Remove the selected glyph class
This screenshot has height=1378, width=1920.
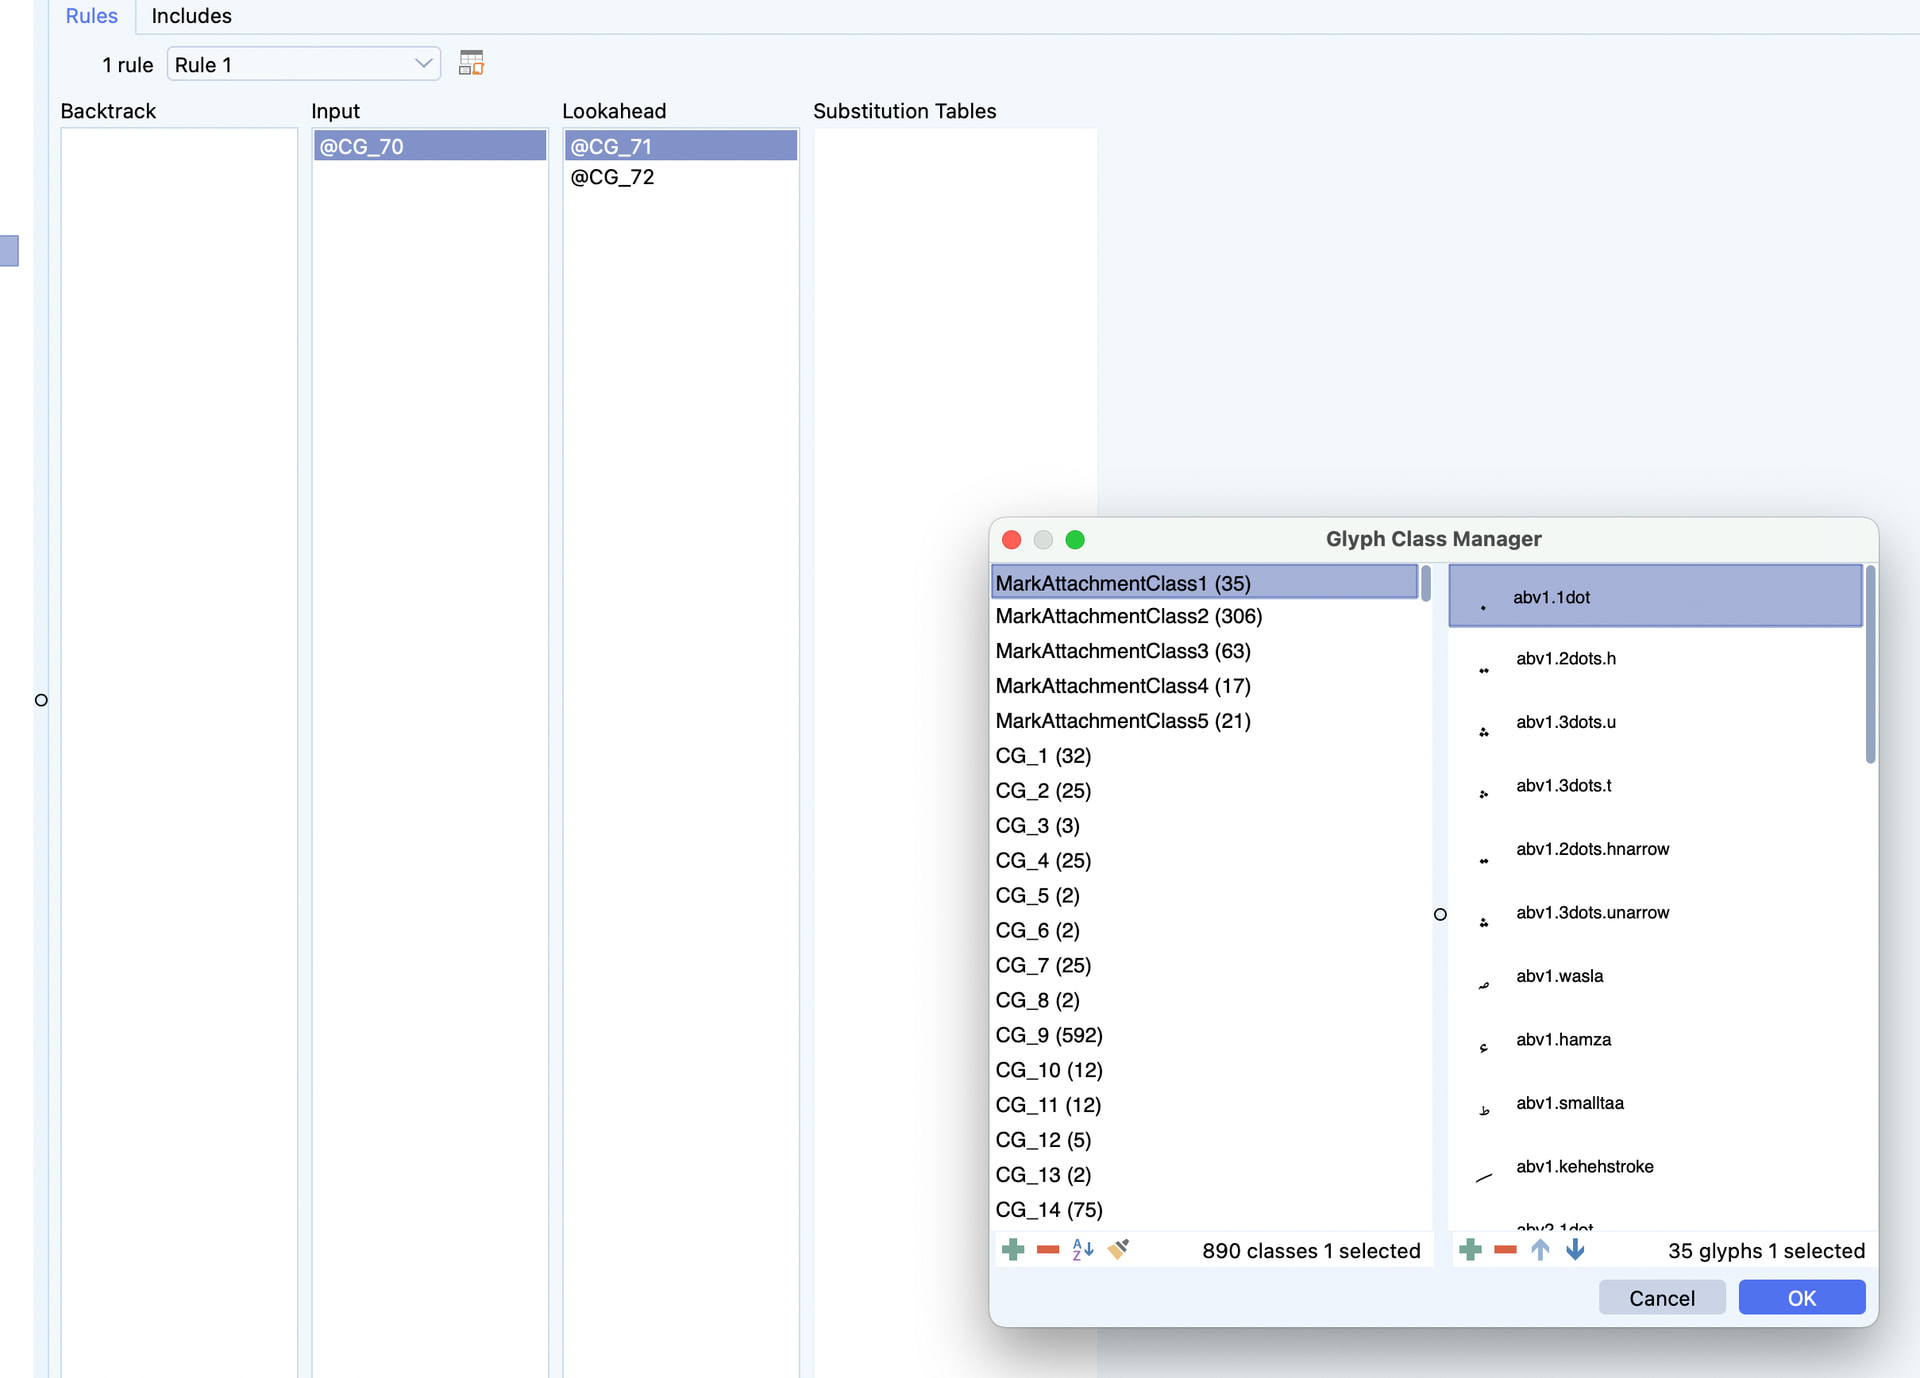click(x=1048, y=1250)
